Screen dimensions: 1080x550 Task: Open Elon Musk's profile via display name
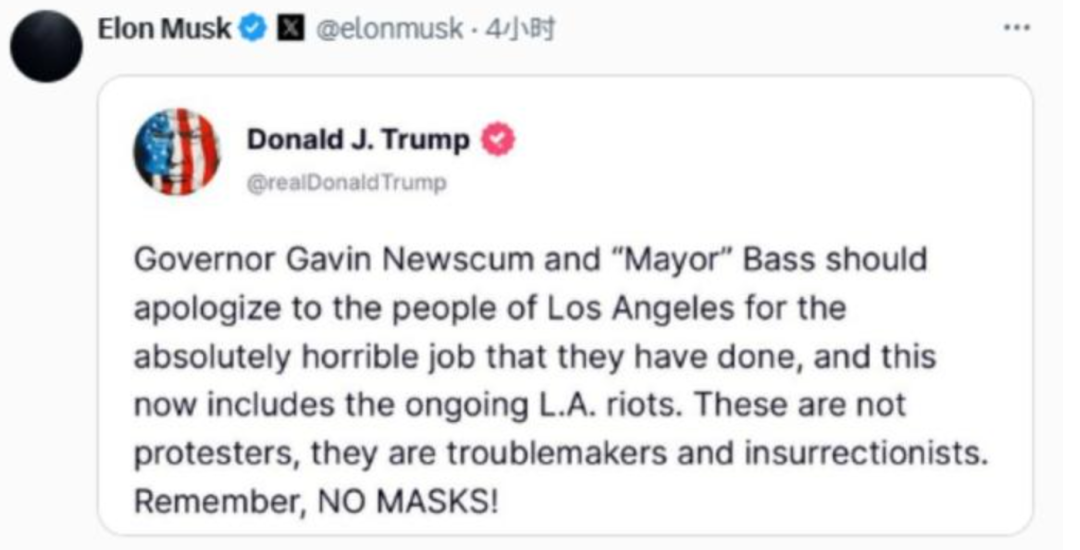164,29
